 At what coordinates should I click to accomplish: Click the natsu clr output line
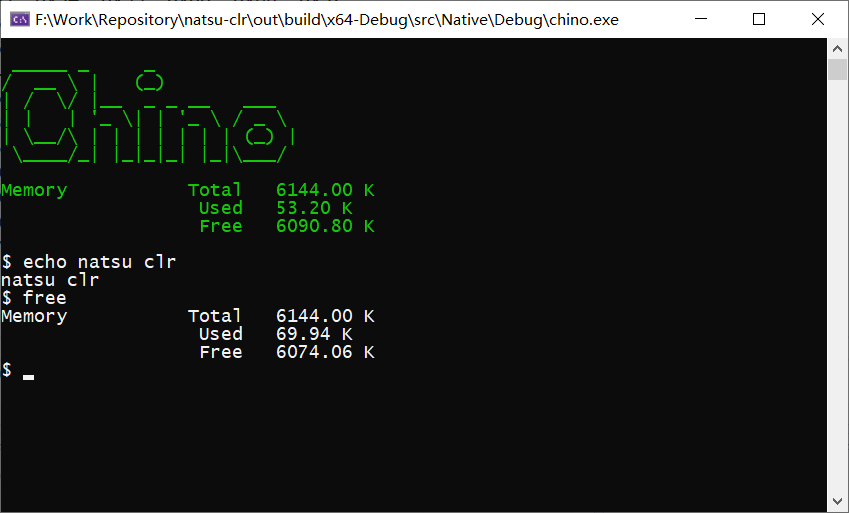coord(50,280)
